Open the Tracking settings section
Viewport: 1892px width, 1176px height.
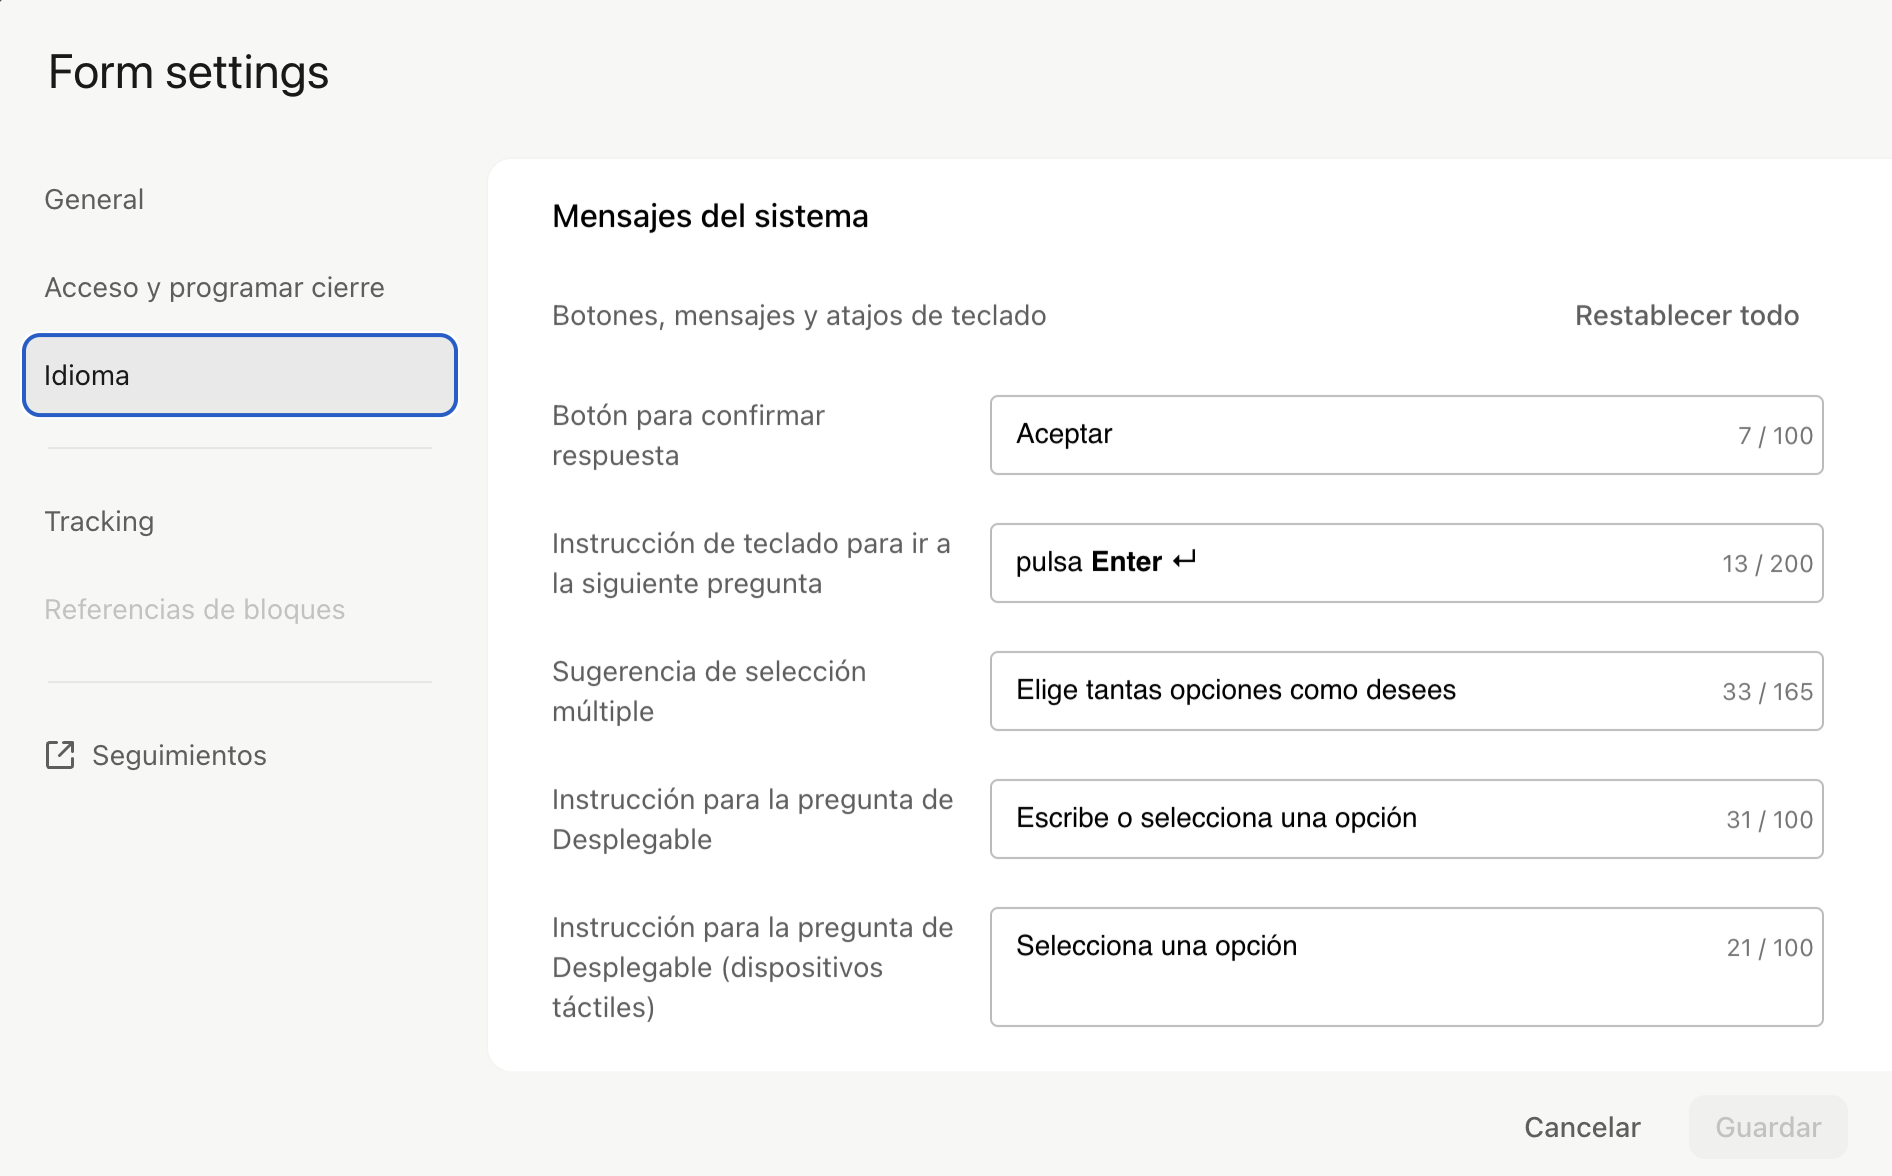tap(99, 521)
